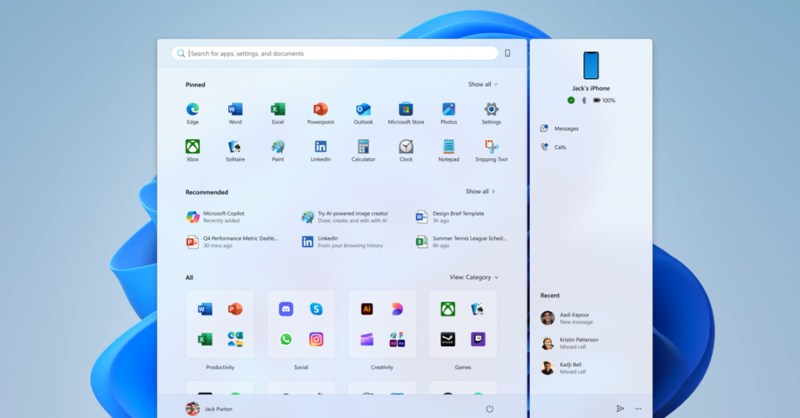Open PowerPoint inside the Productivity folder
Screen dimensions: 800x418
pyautogui.click(x=235, y=309)
